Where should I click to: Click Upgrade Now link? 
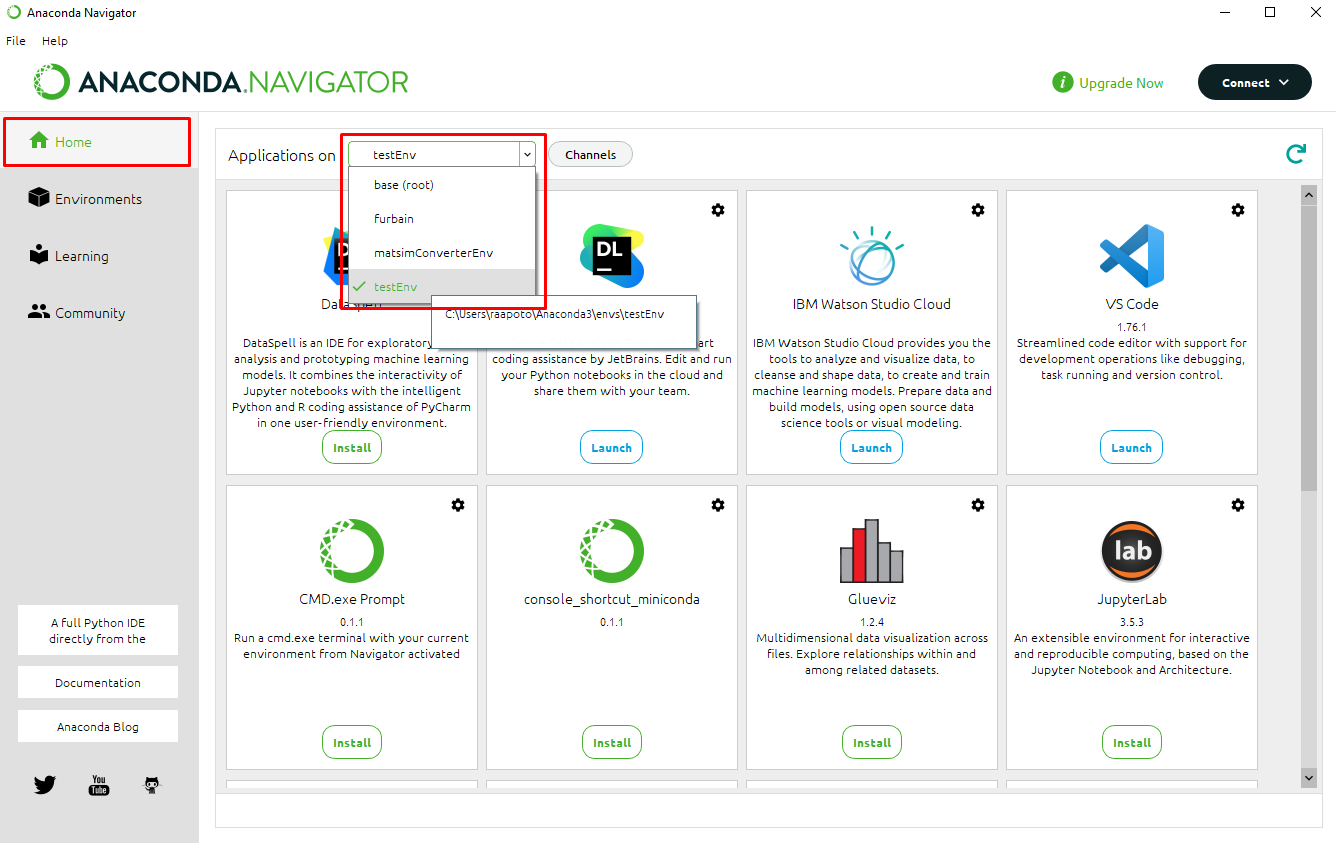pos(1121,83)
